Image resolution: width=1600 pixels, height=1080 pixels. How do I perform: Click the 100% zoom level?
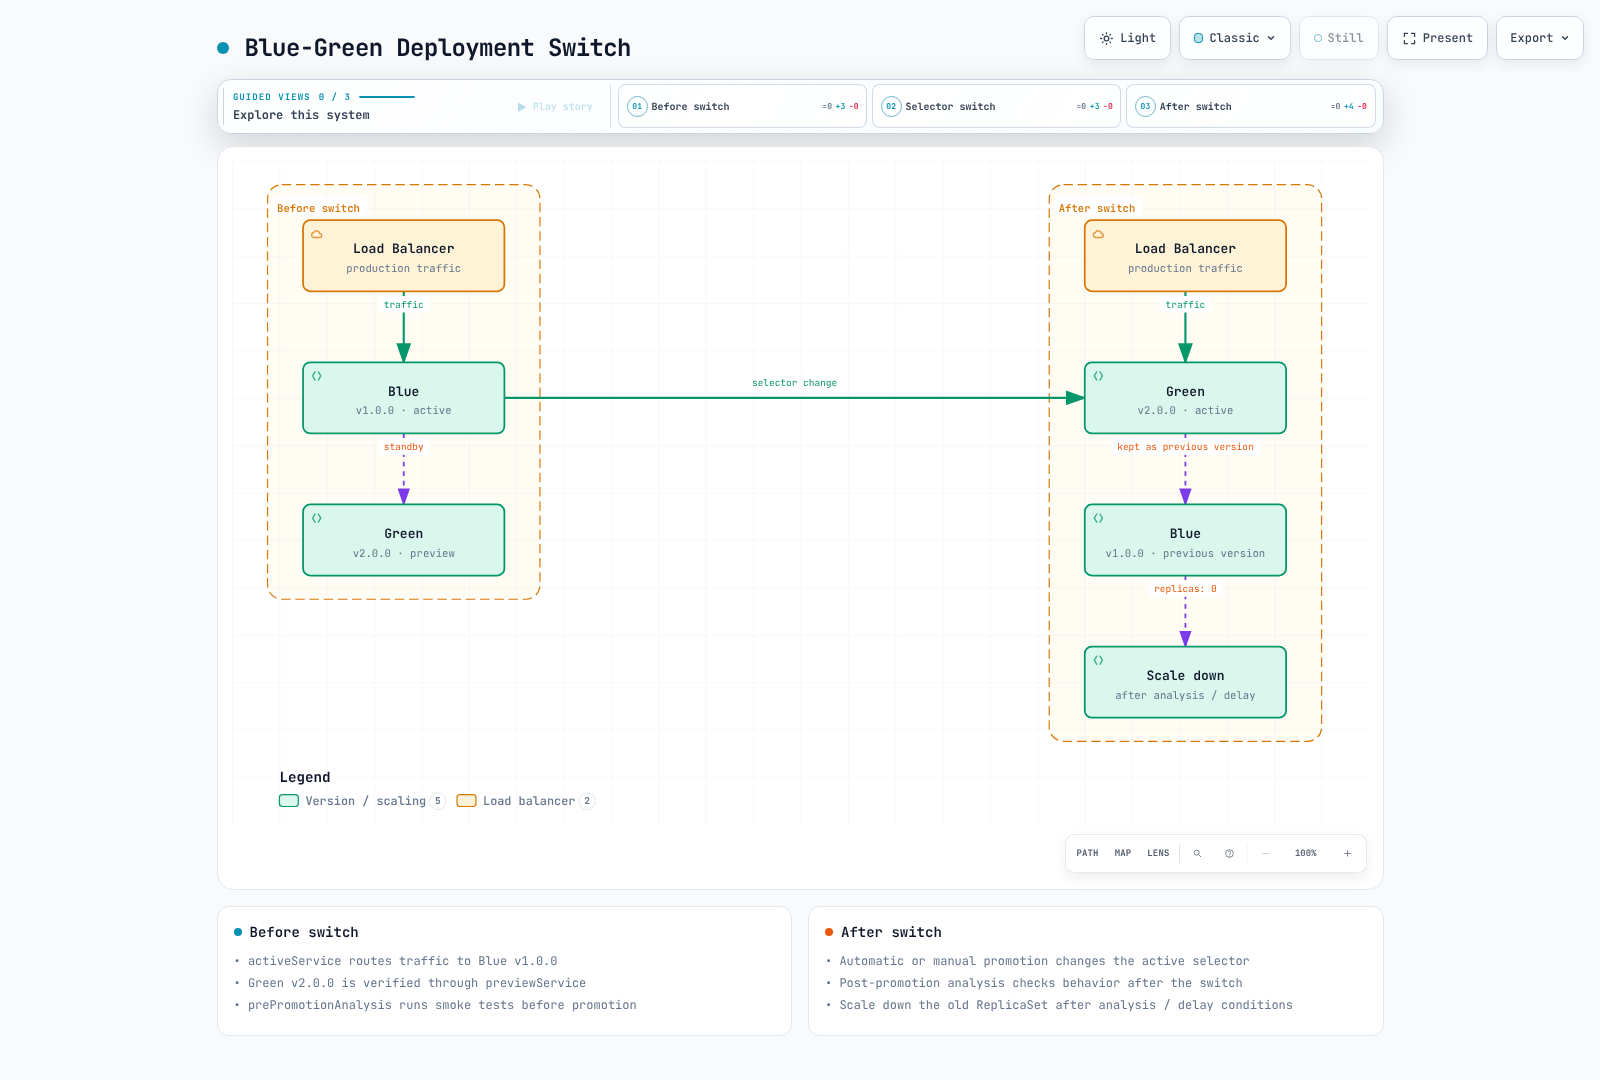click(x=1306, y=853)
